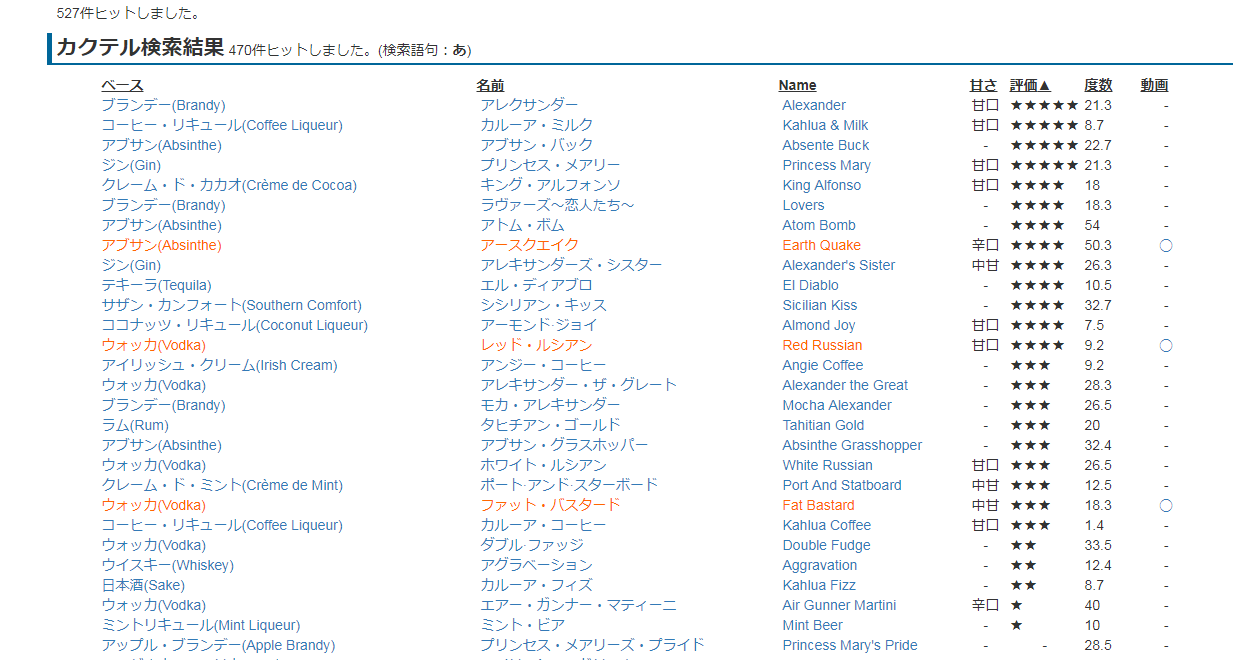Viewport: 1233px width, 660px height.
Task: Click the 名前 column header
Action: coord(490,85)
